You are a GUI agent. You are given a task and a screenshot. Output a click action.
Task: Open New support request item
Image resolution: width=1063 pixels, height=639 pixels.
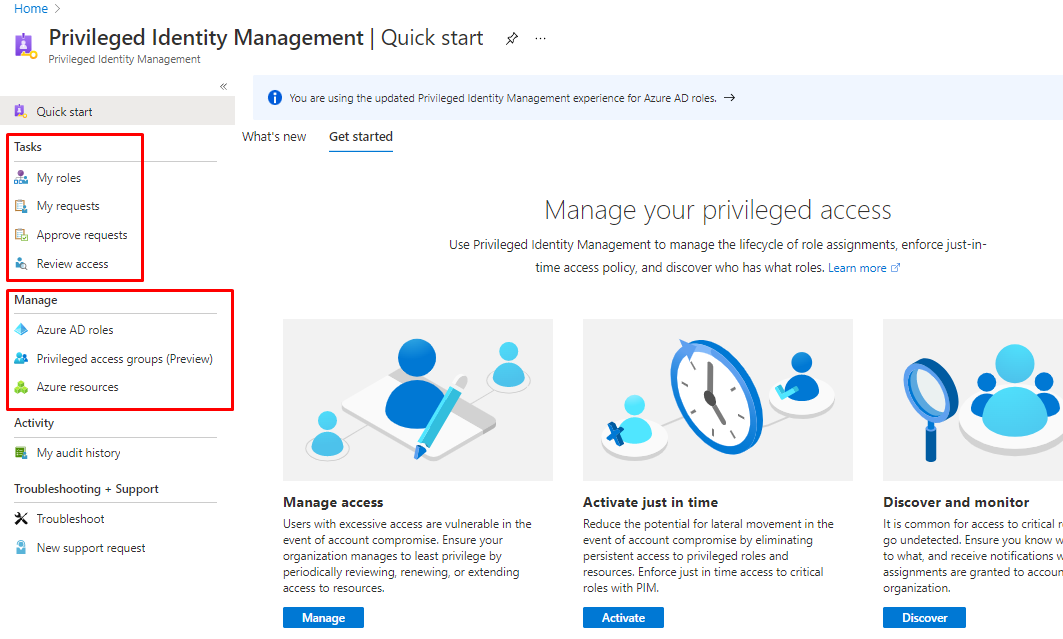(91, 548)
